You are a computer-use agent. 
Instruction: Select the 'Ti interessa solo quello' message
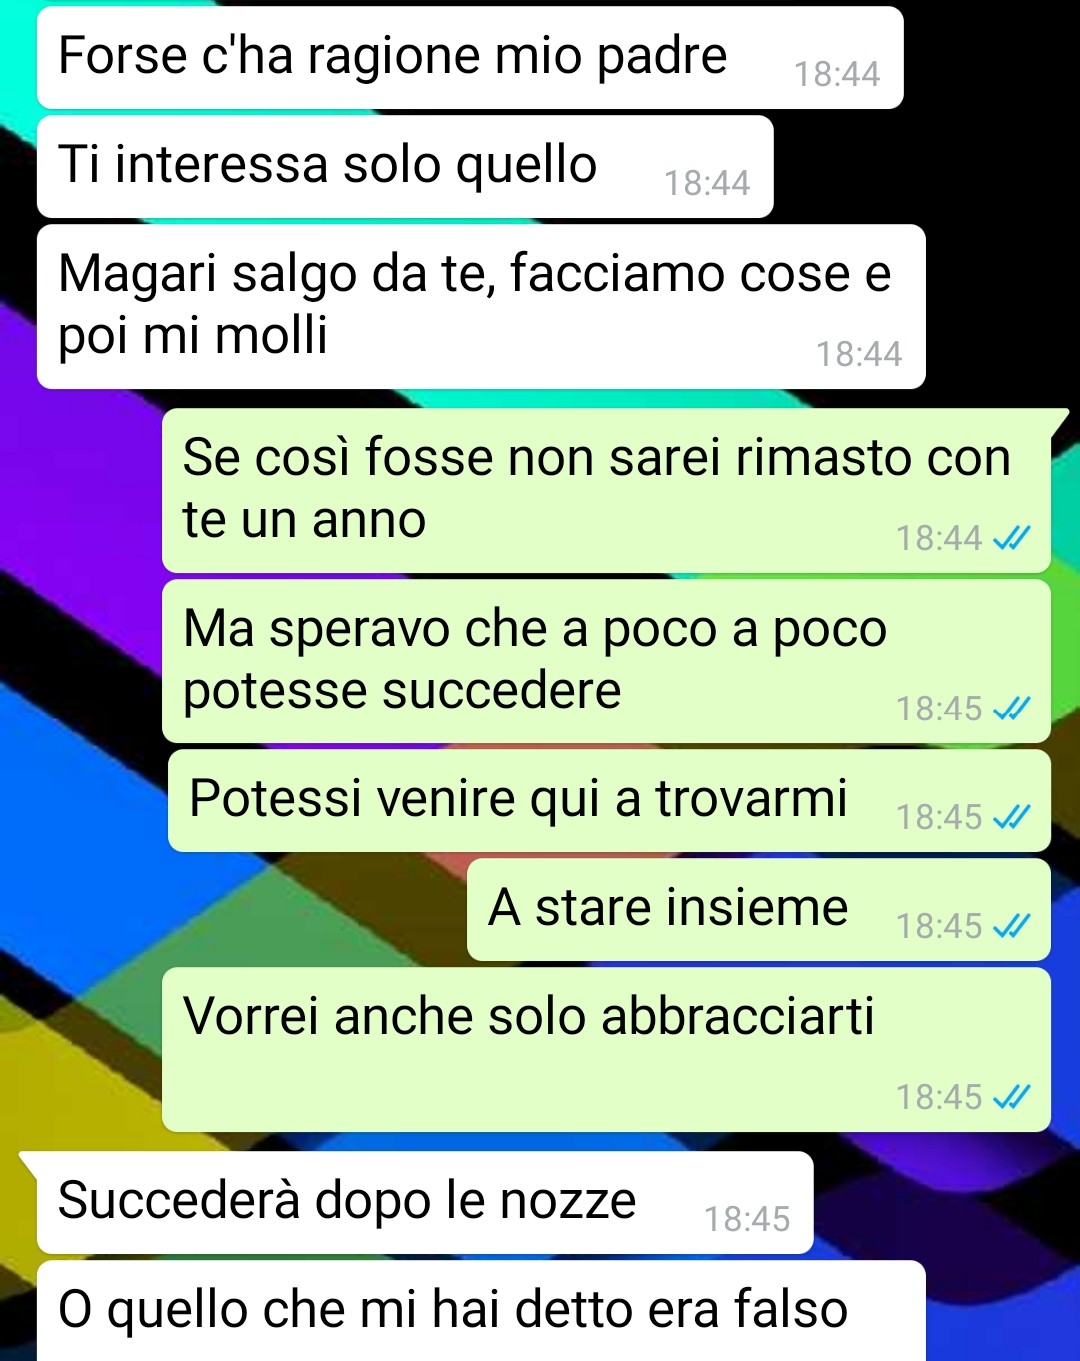405,166
